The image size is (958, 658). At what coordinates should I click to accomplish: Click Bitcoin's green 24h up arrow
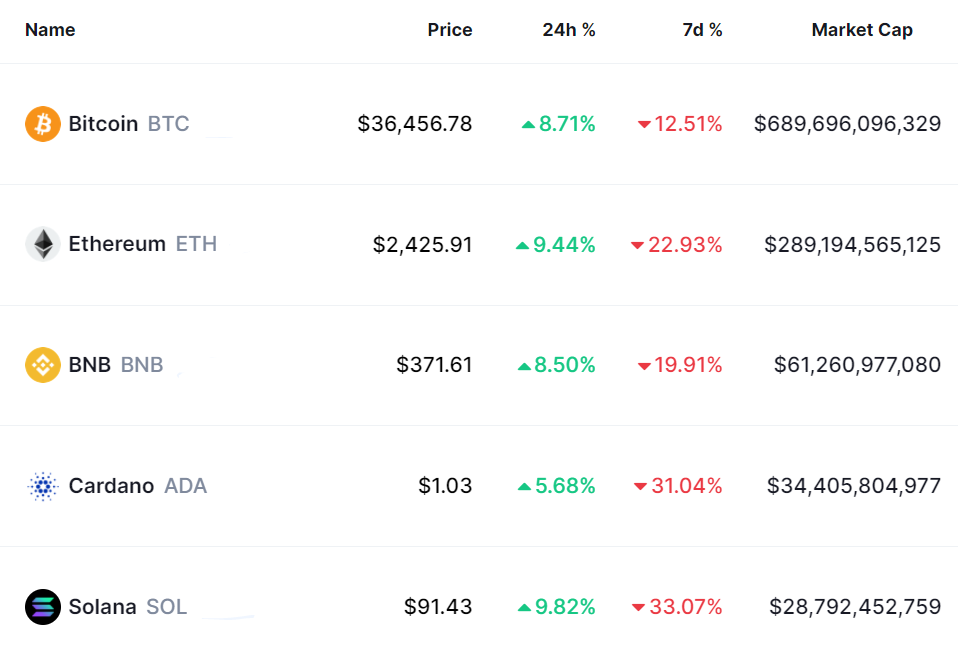pos(528,125)
